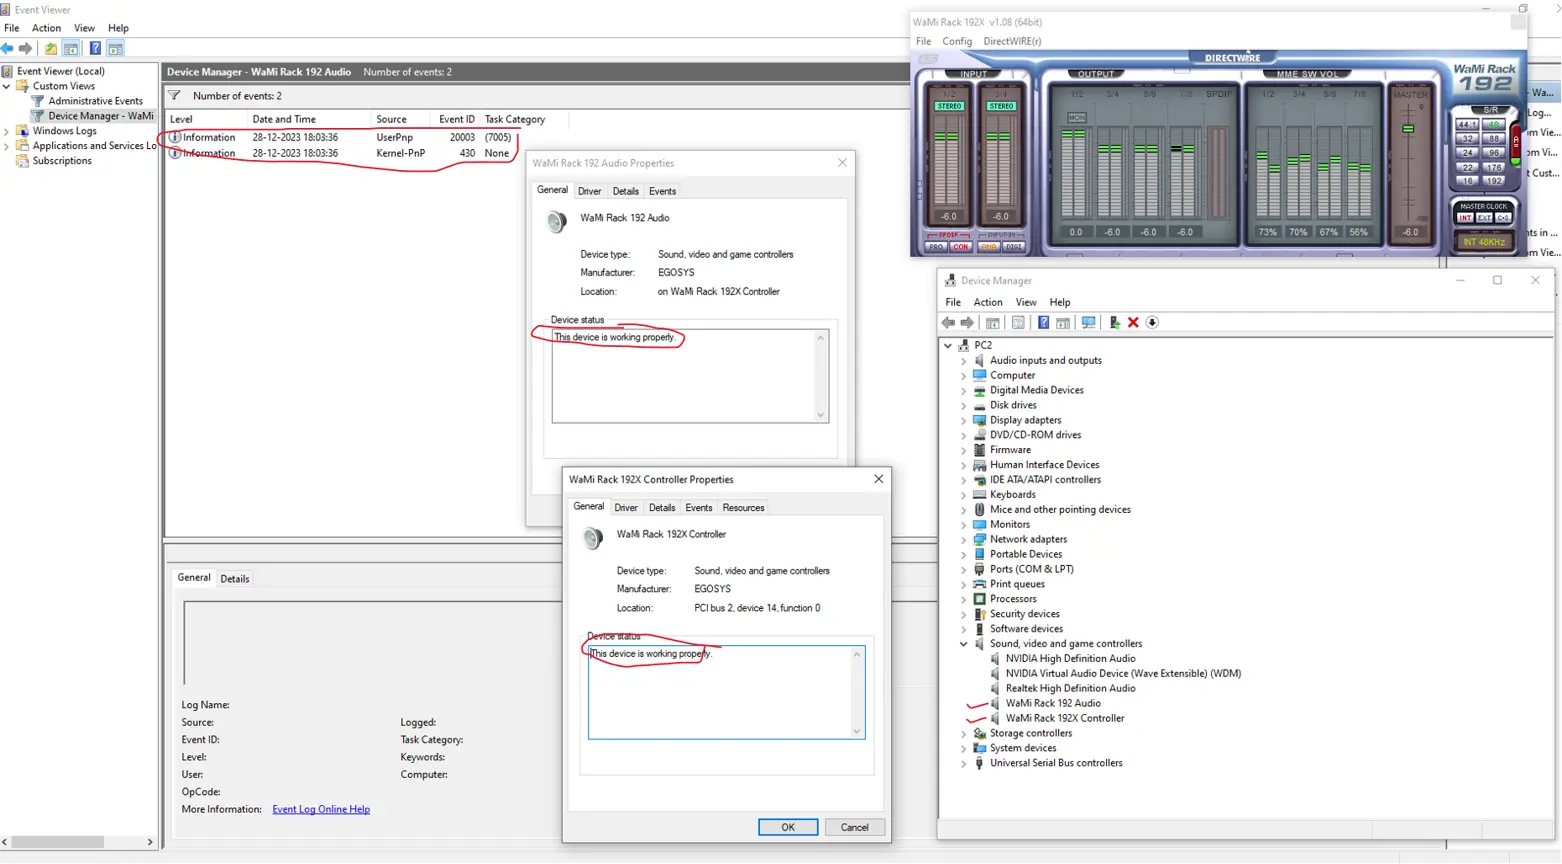Expand the Network adapters node

click(964, 540)
